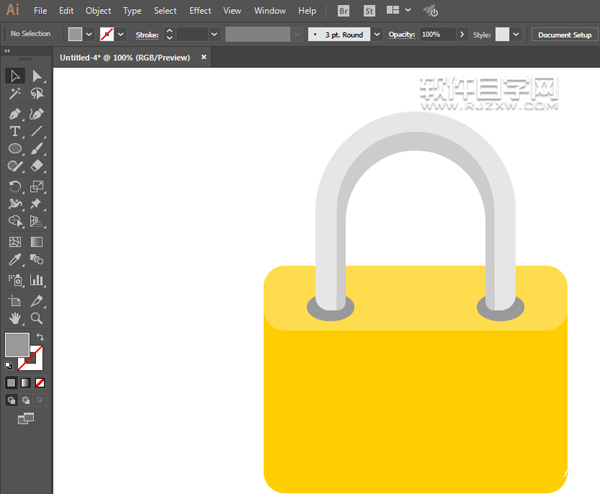The height and width of the screenshot is (494, 600).
Task: Open stroke weight dropdown
Action: (214, 34)
